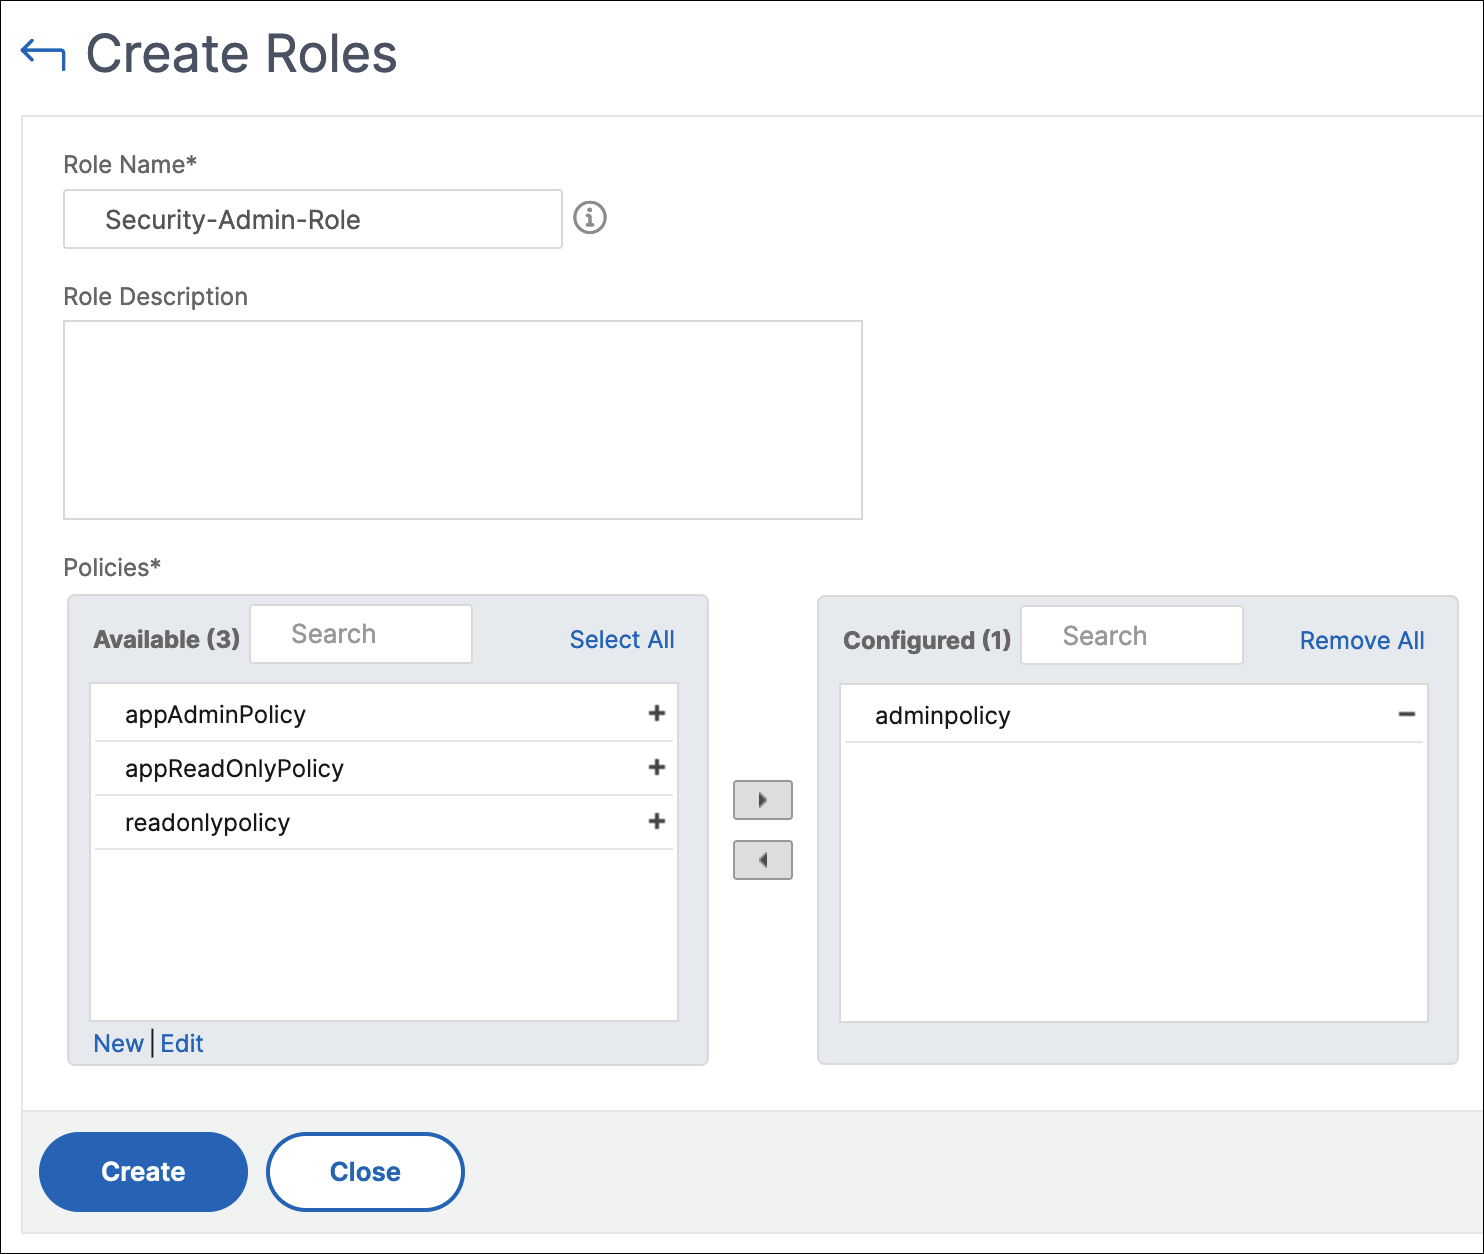Go back using the arrow beside Create Roles
Screen dimensions: 1484x1254
[43, 55]
